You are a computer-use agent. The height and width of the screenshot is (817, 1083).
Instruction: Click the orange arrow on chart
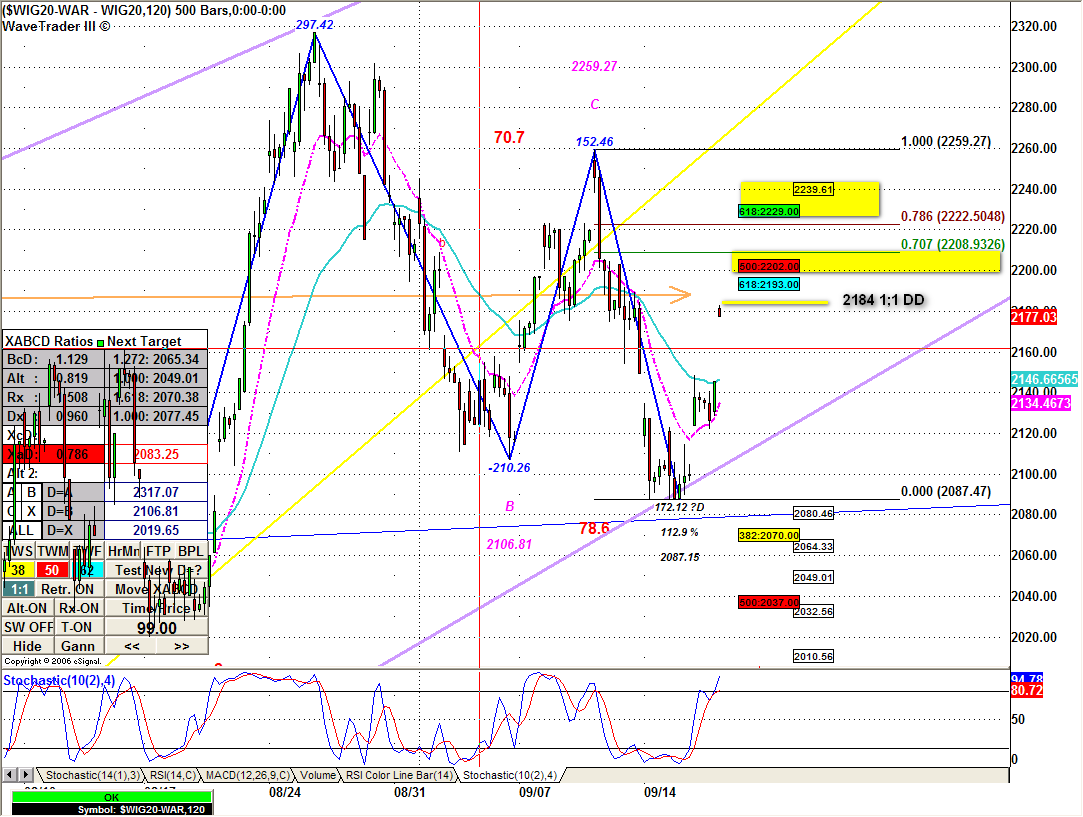679,295
